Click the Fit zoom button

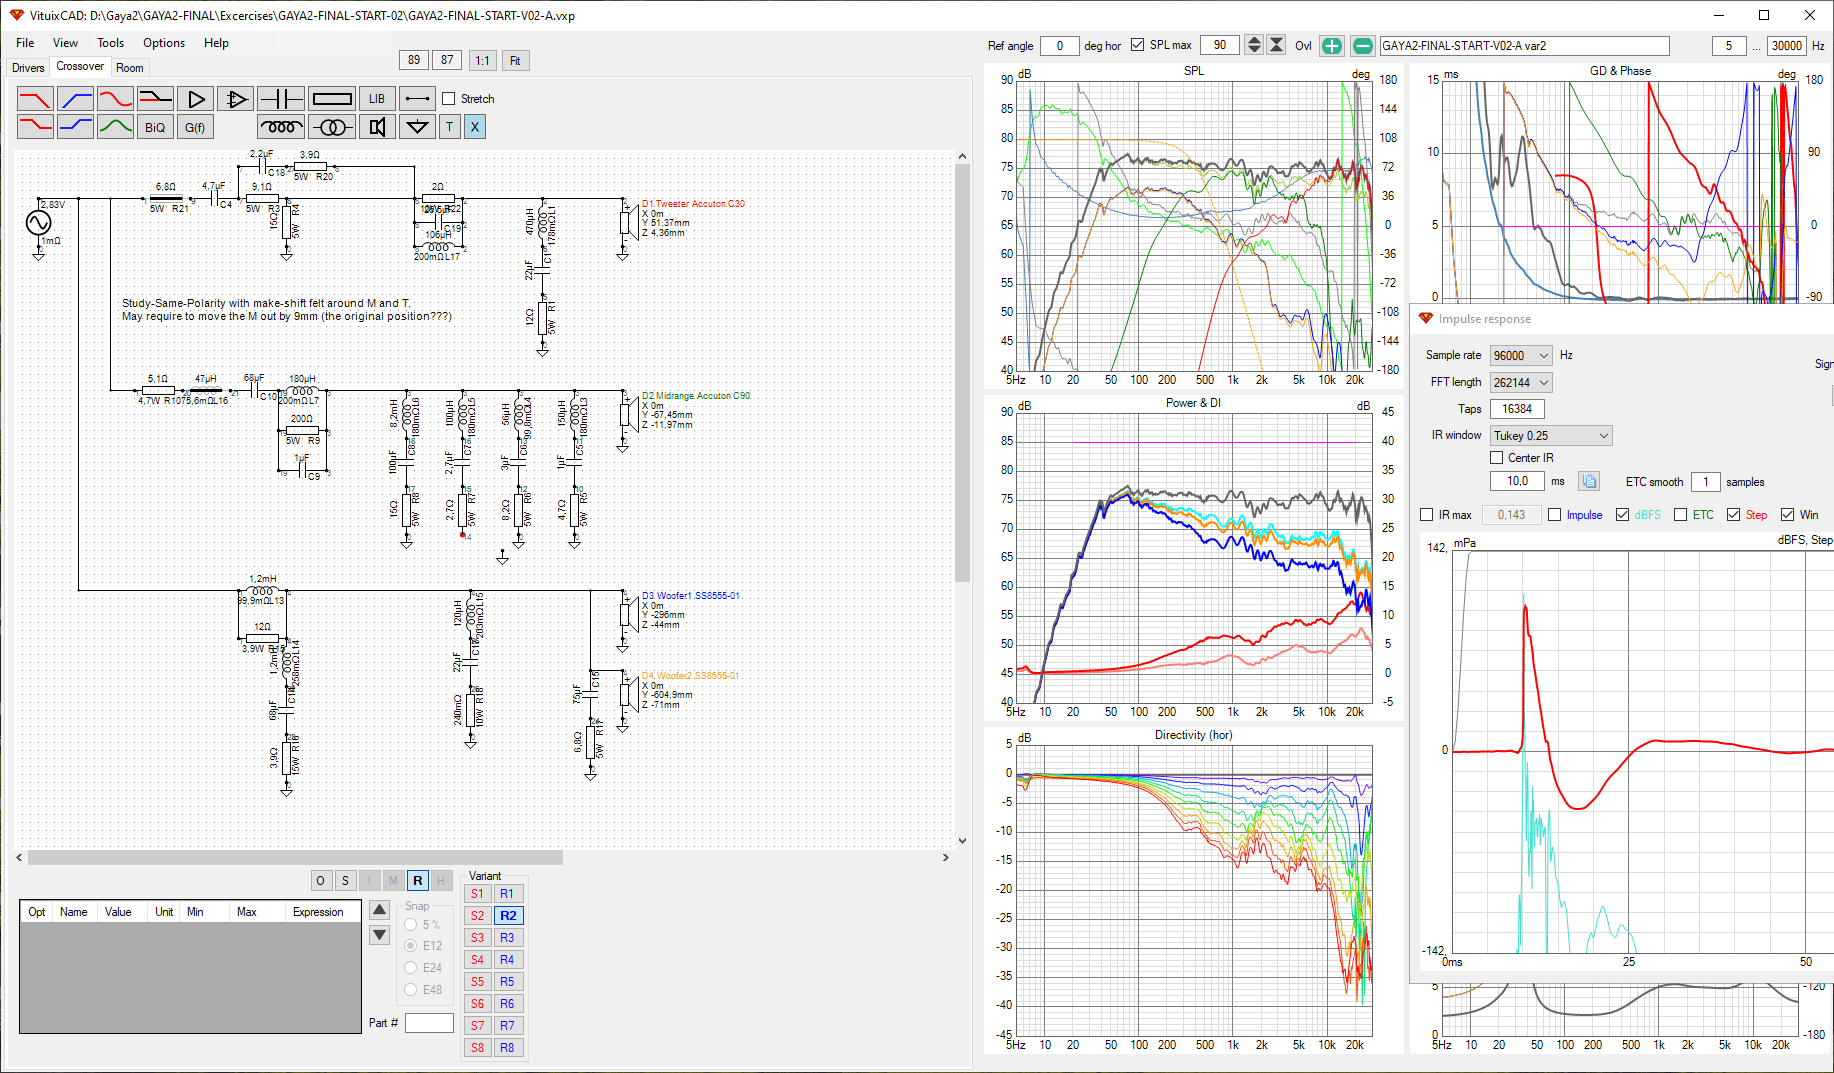515,60
